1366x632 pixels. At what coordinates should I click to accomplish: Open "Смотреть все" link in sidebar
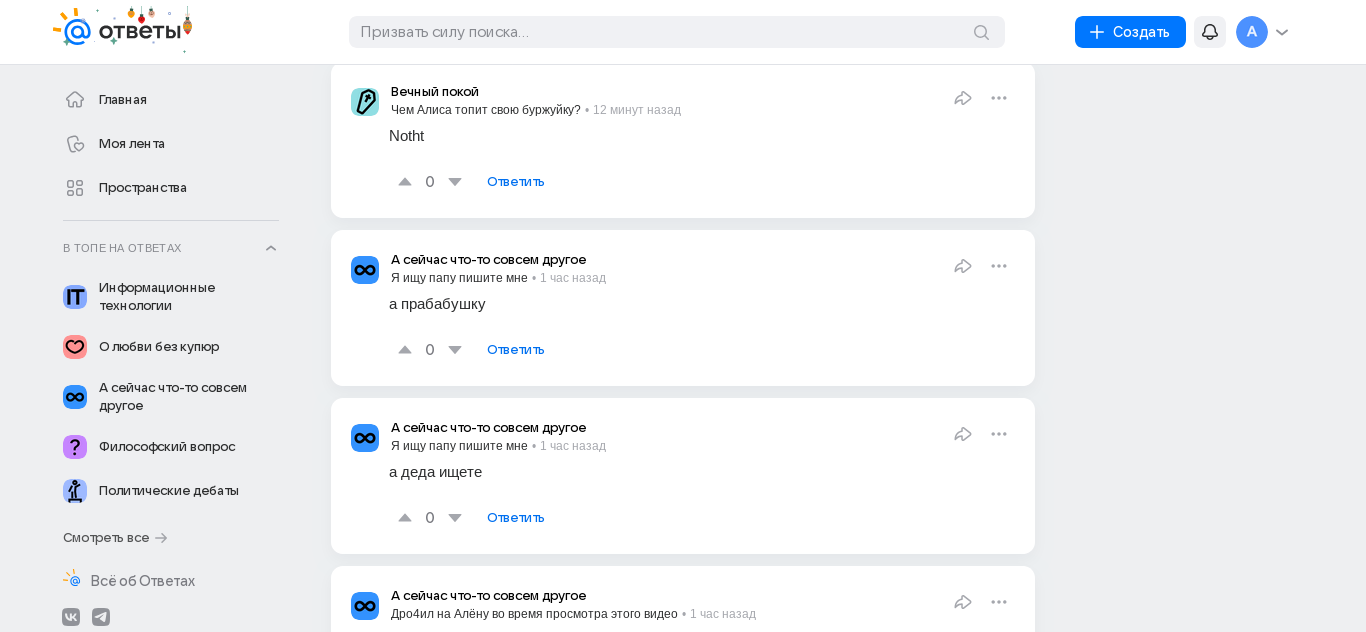[114, 537]
